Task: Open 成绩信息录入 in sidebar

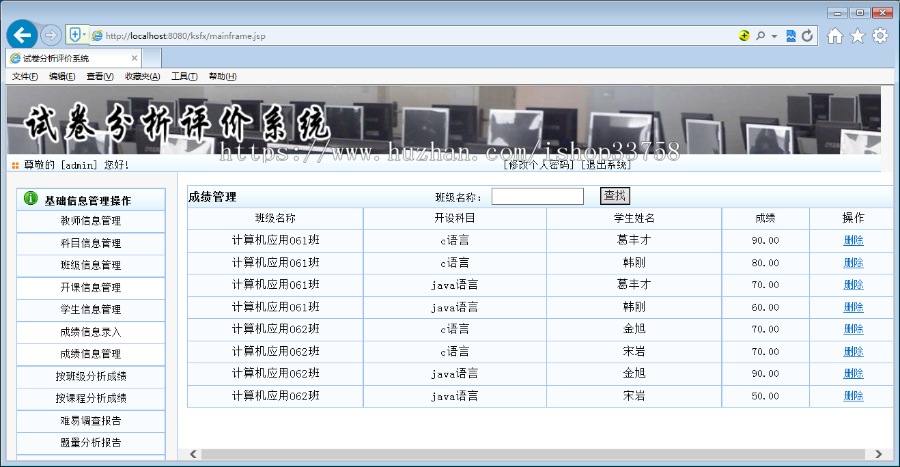Action: 91,332
